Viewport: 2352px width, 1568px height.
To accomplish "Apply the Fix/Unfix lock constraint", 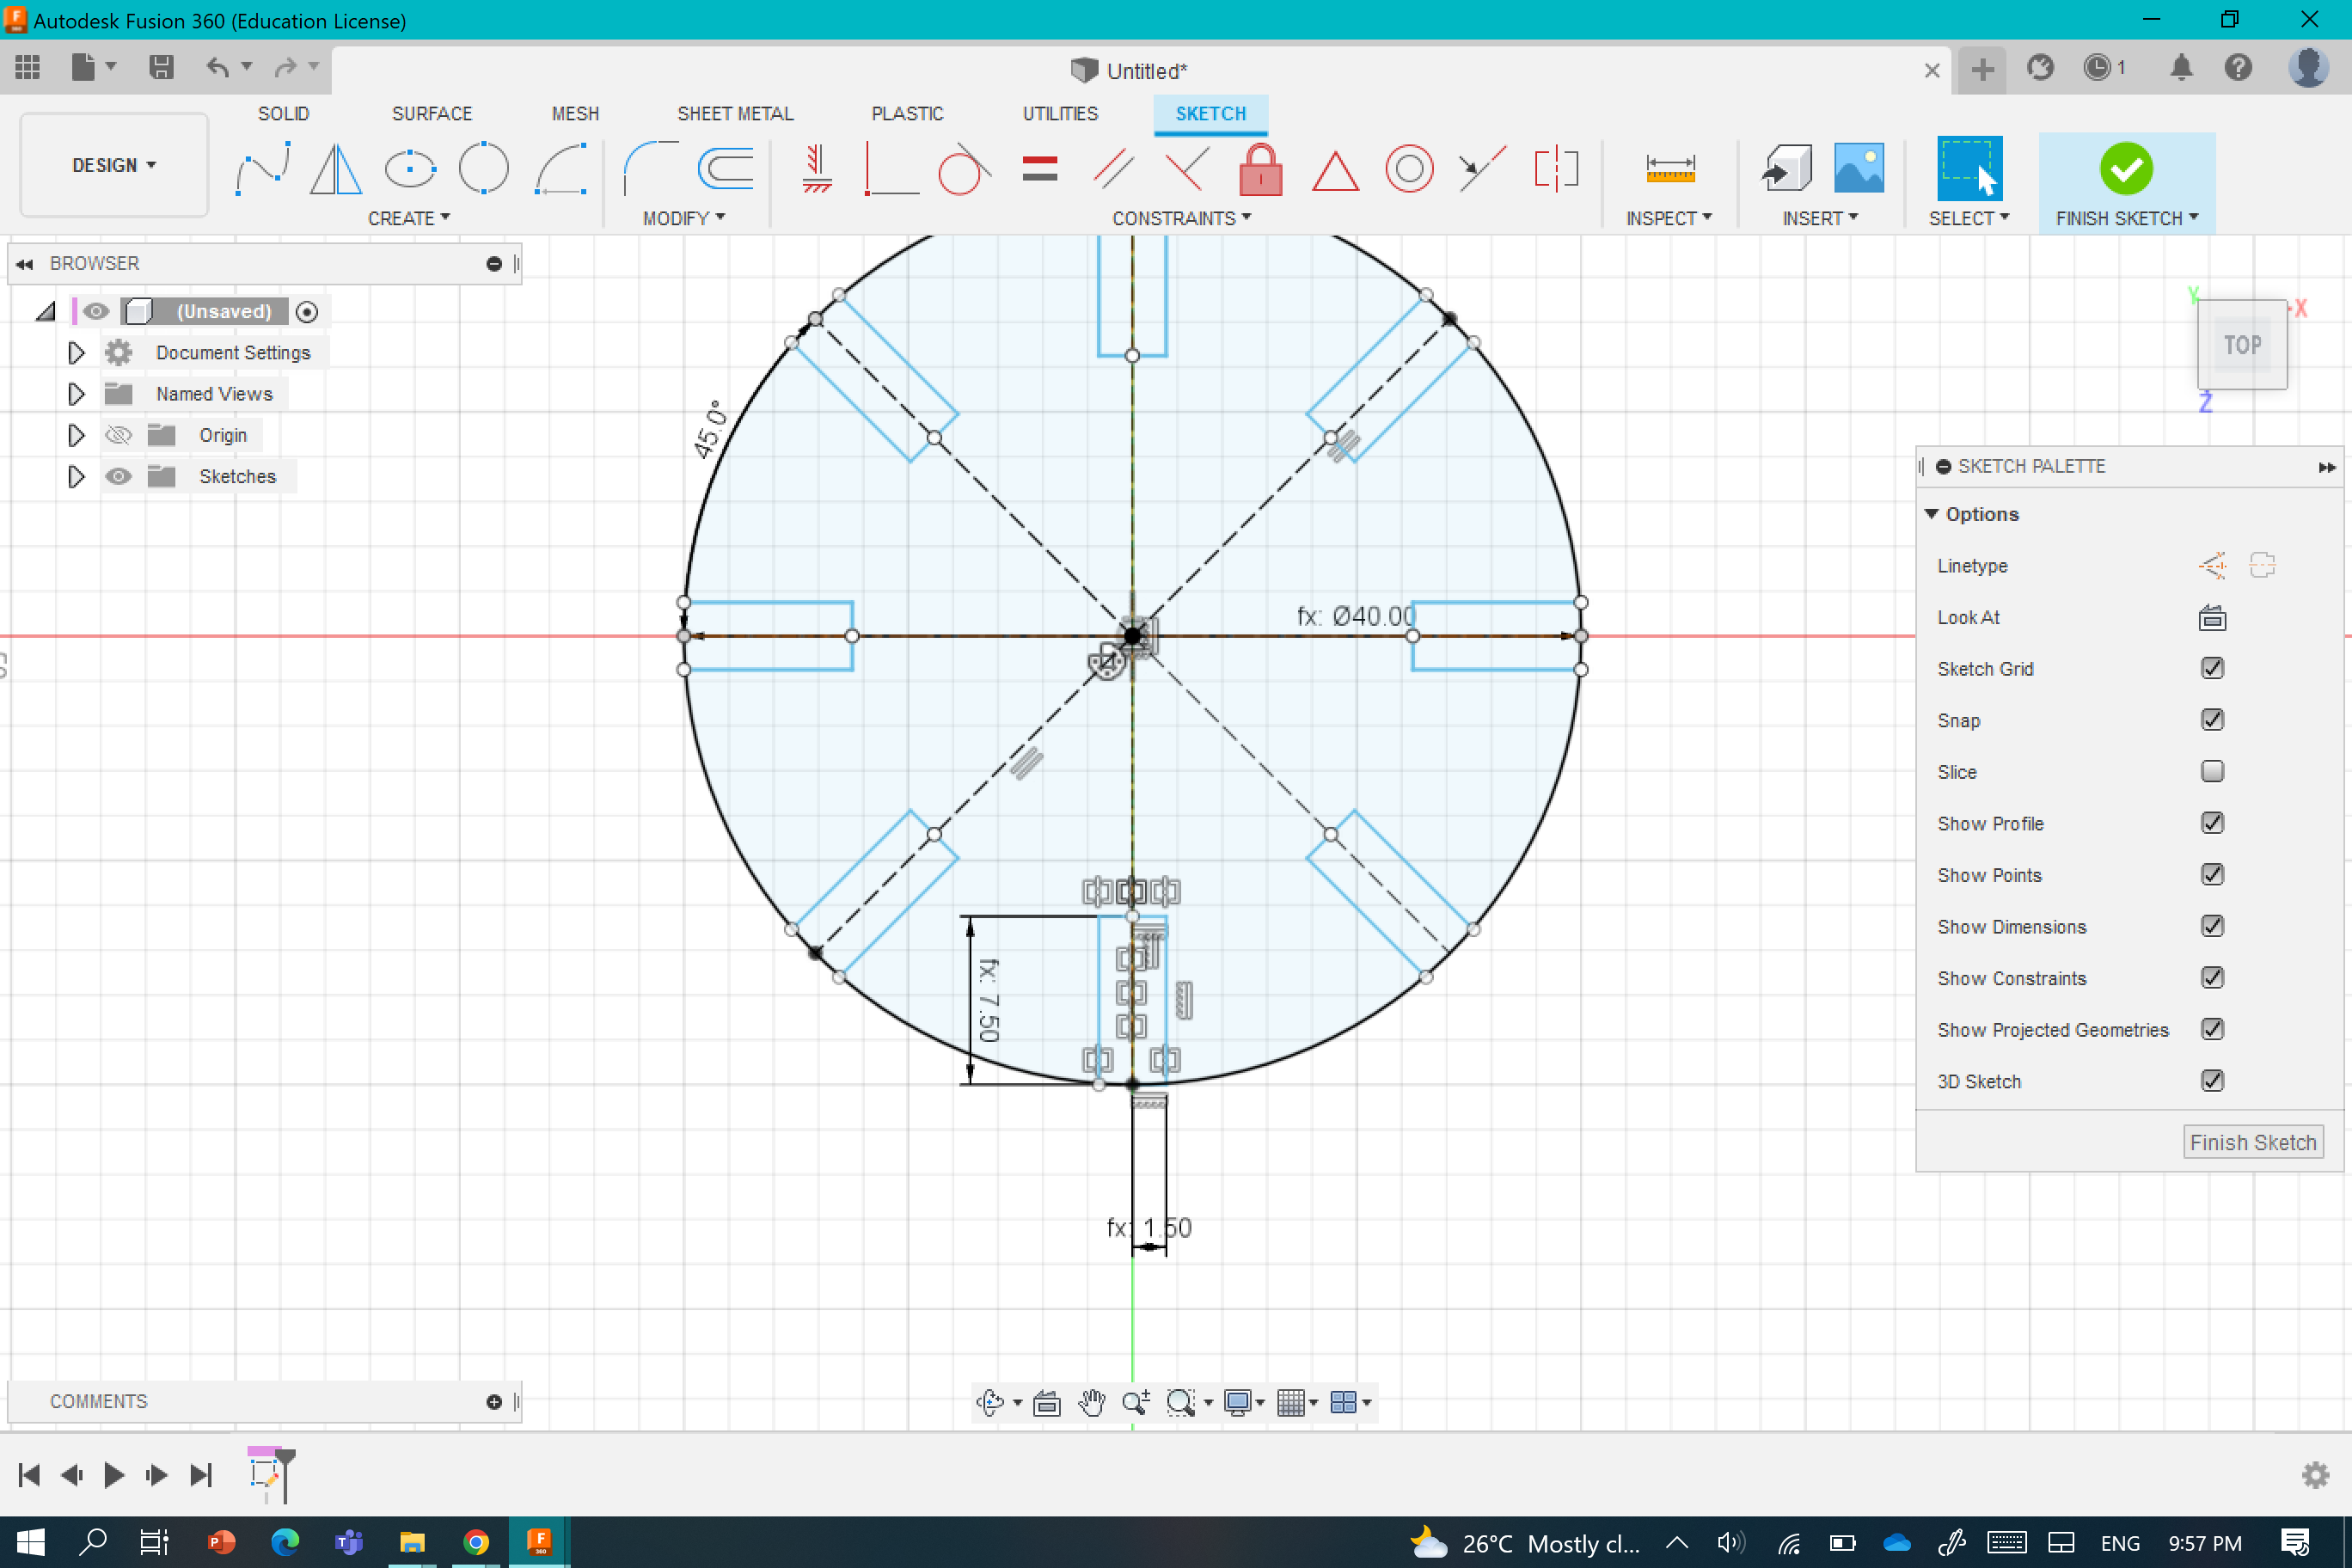I will pyautogui.click(x=1260, y=168).
